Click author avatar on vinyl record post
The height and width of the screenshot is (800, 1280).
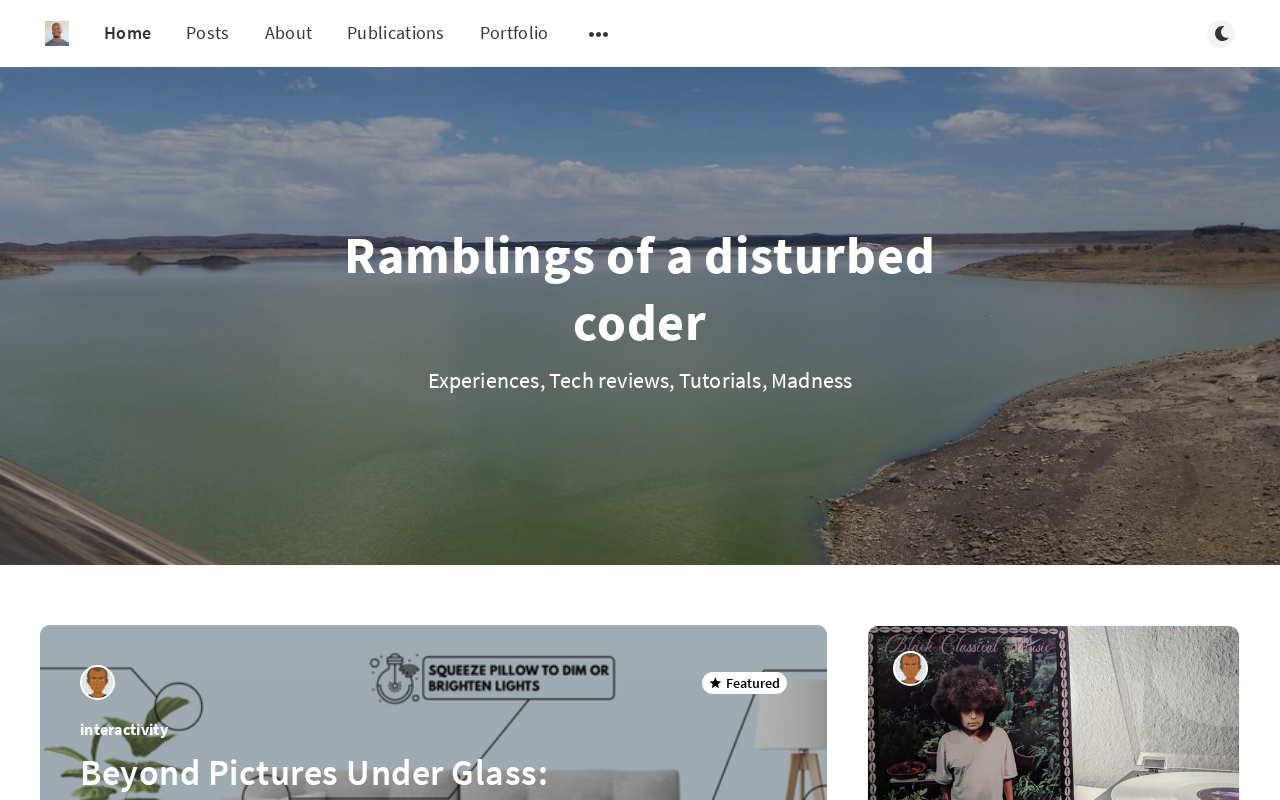pos(910,668)
